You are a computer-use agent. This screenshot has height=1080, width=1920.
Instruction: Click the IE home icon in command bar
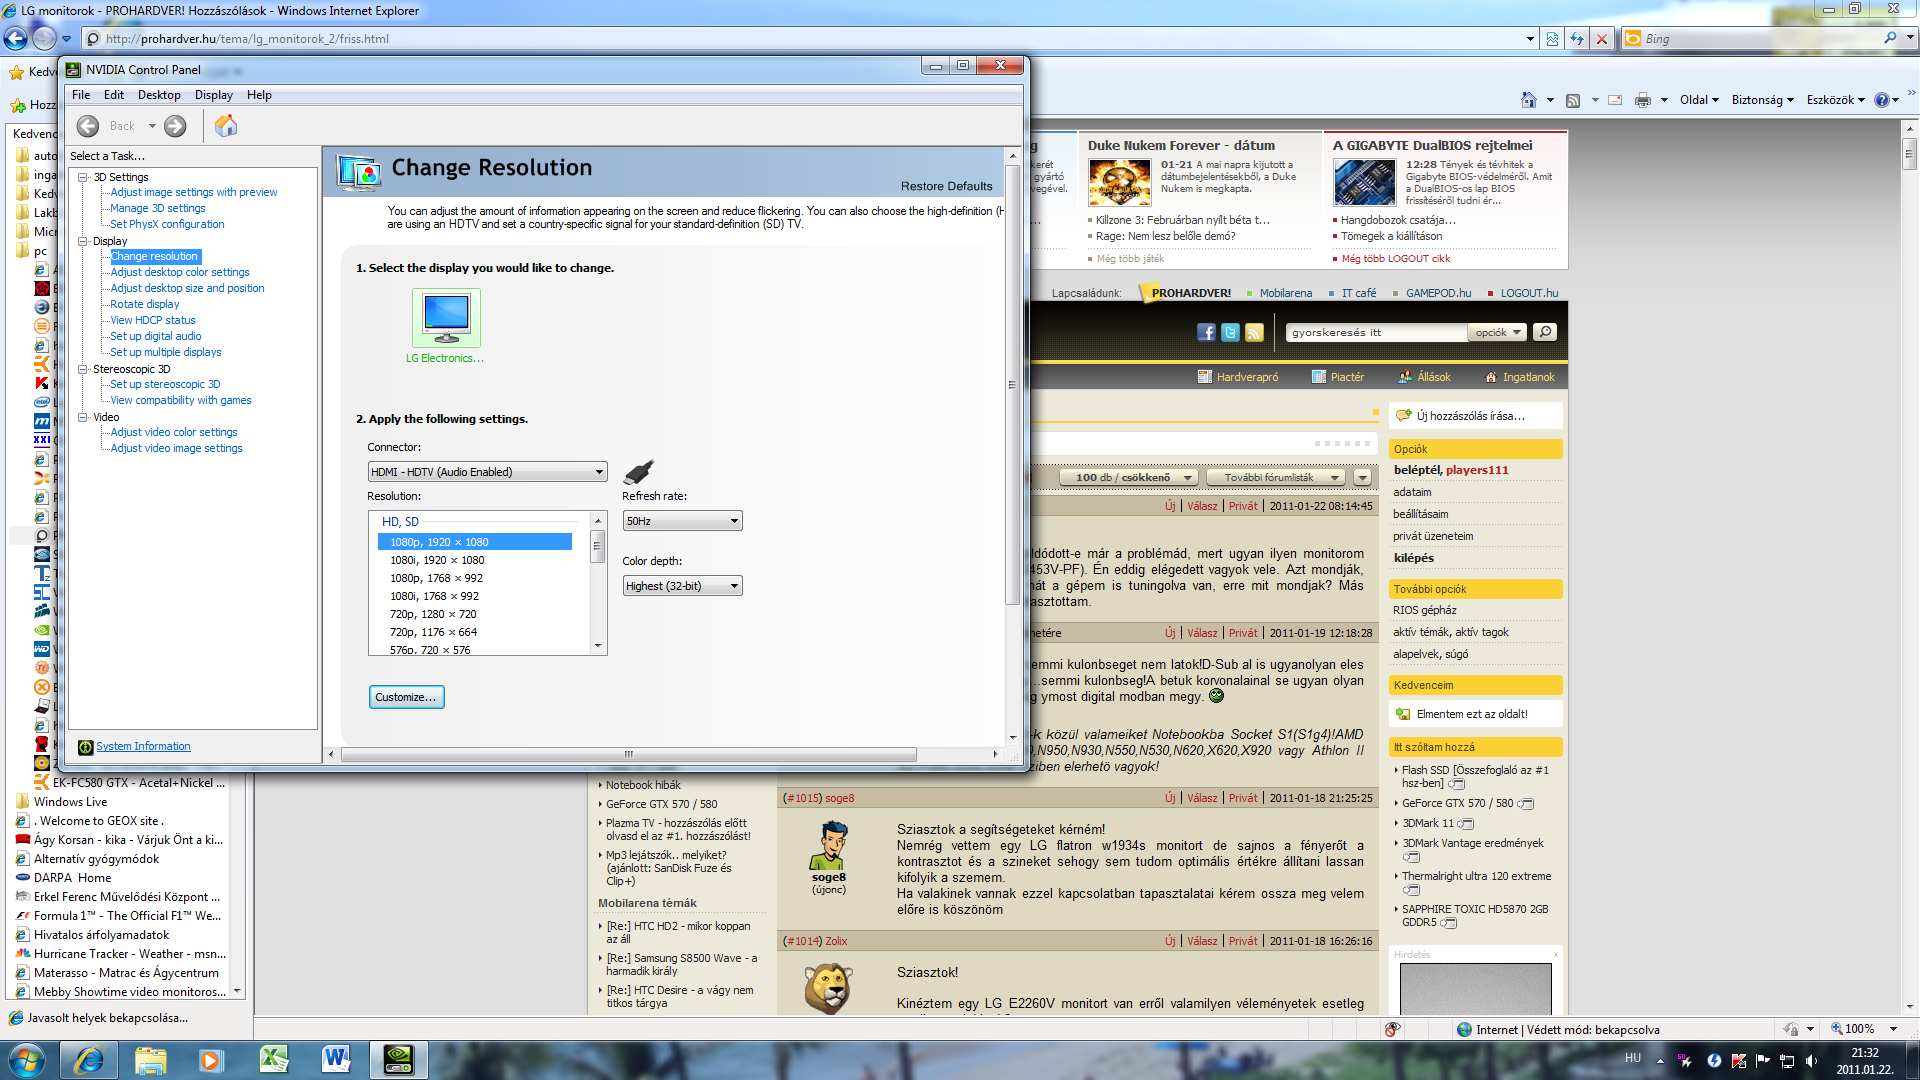point(1528,100)
